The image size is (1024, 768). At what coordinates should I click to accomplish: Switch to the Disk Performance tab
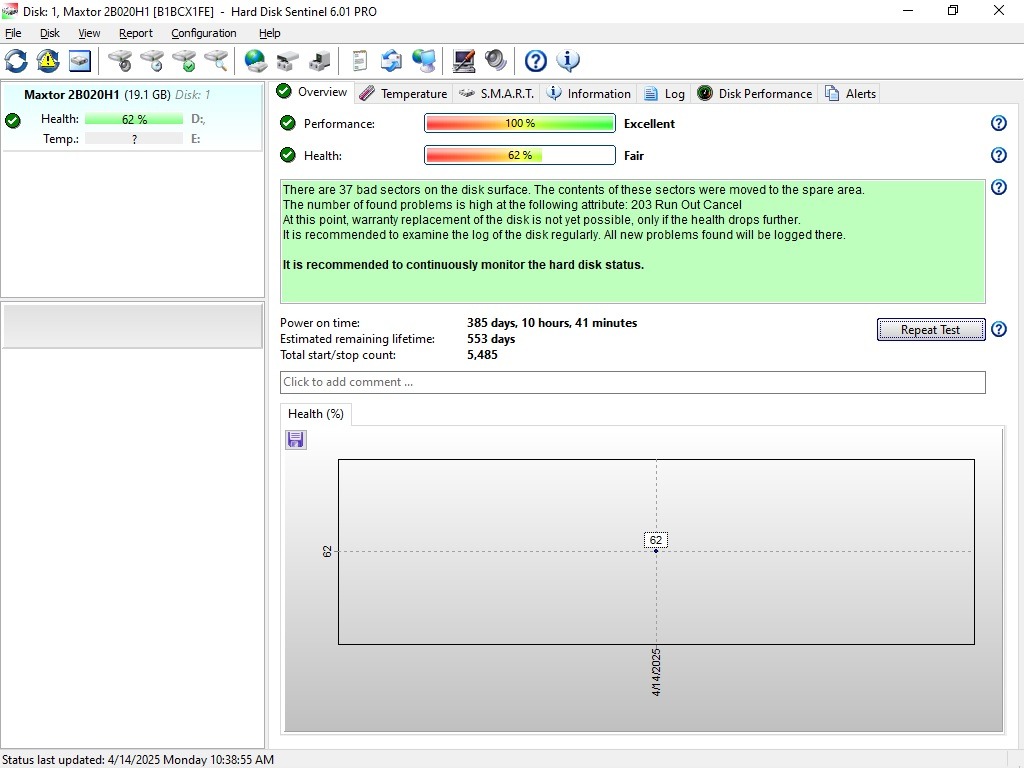point(754,93)
